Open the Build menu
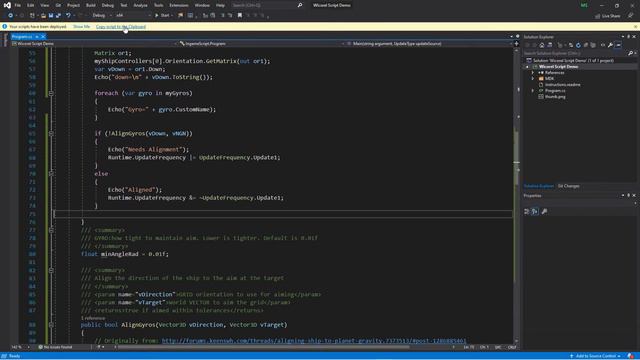This screenshot has height=360, width=640. pos(91,5)
